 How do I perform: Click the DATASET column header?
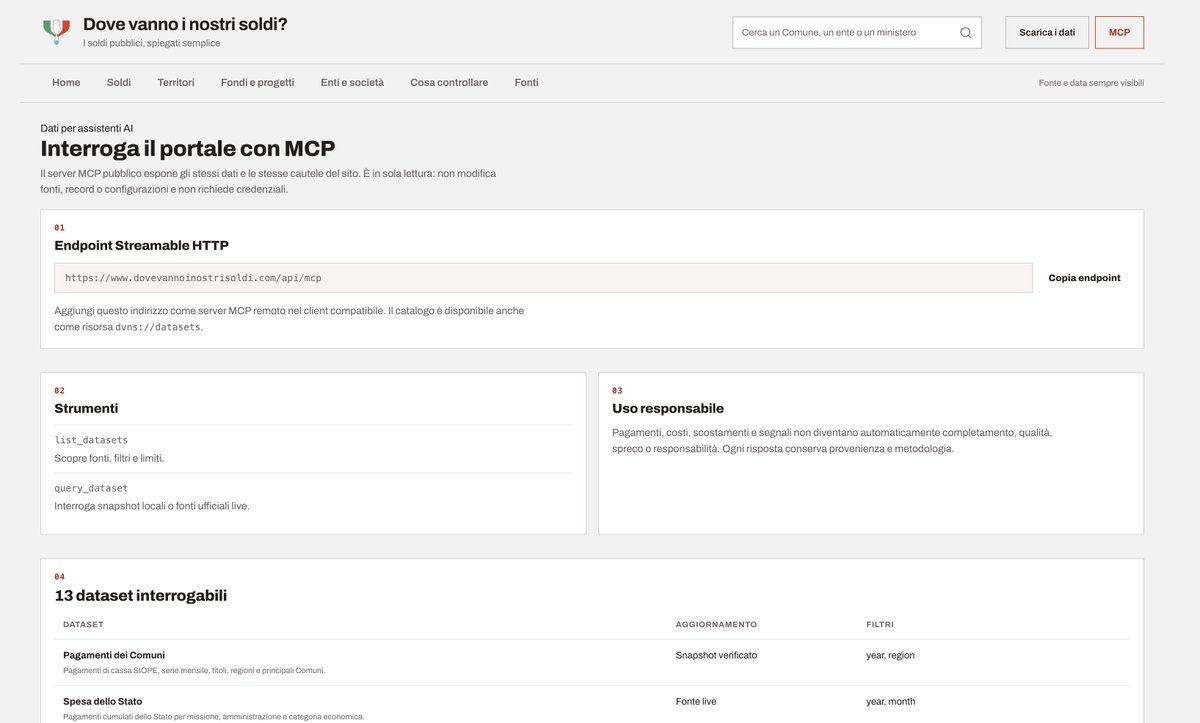click(83, 624)
